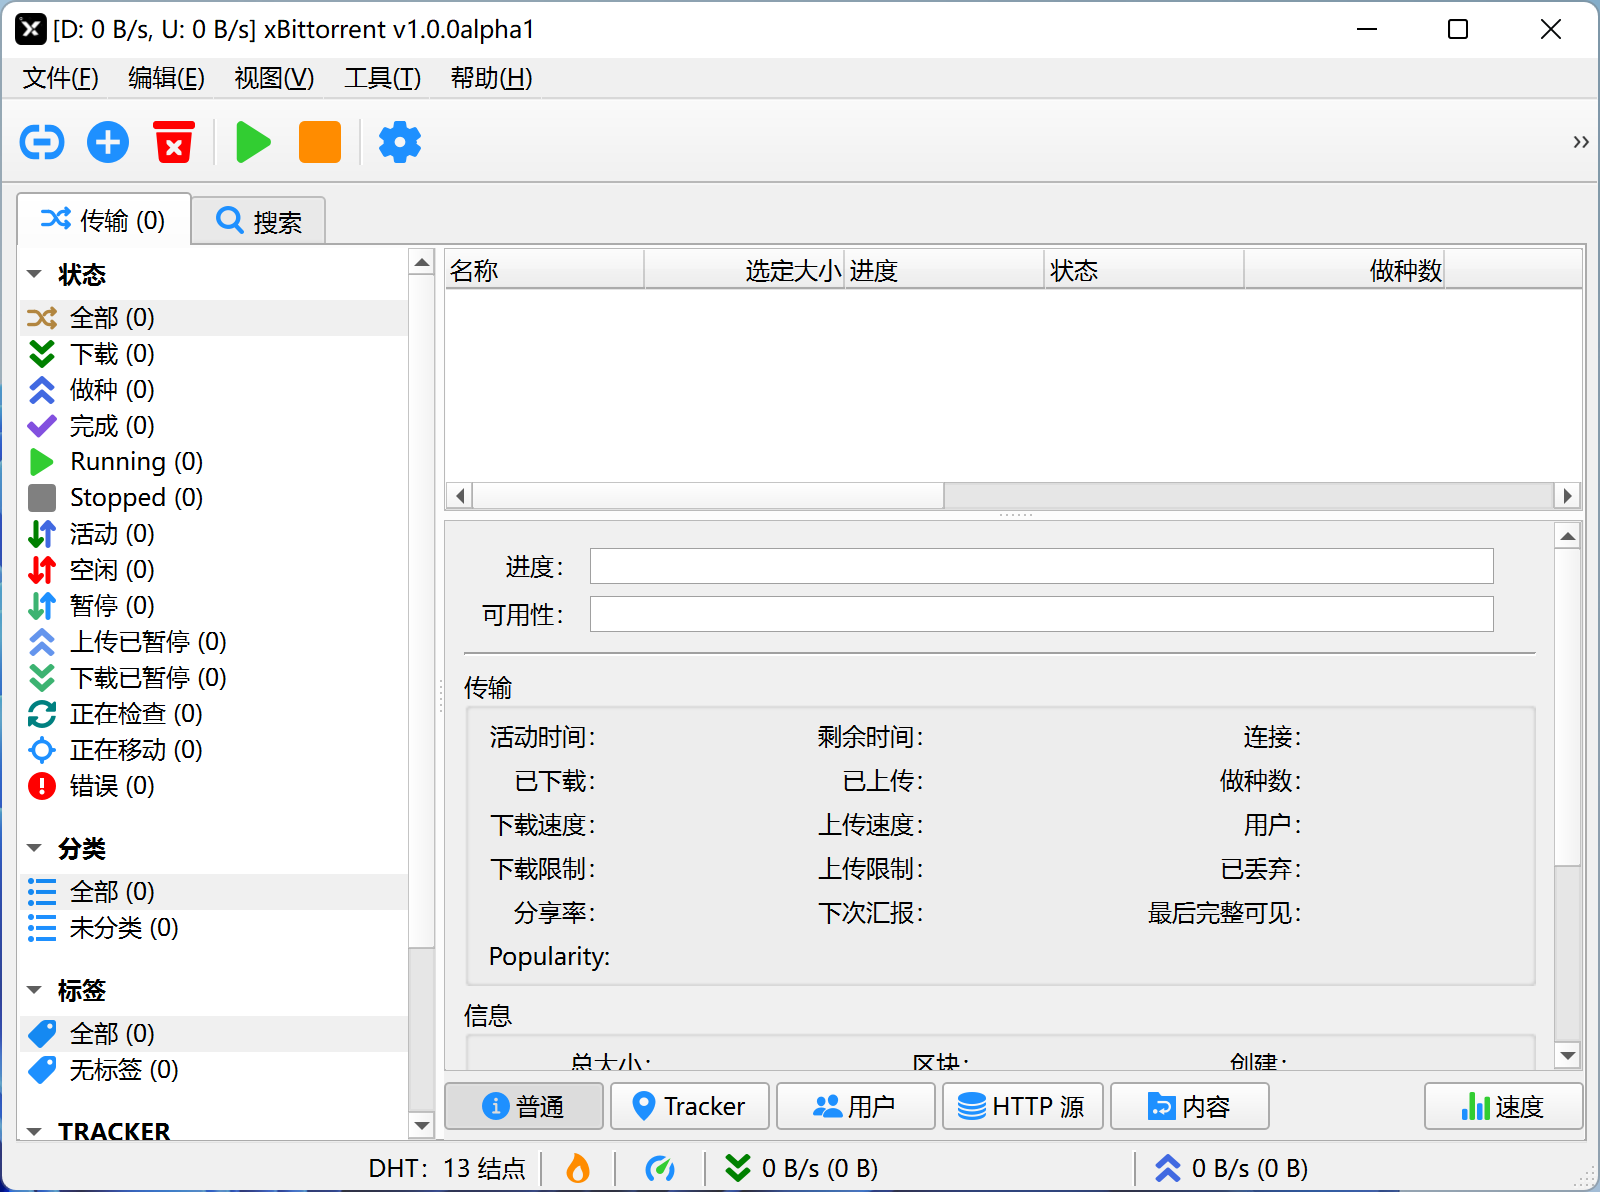This screenshot has height=1192, width=1600.
Task: Show hidden toolbar items via chevron
Action: pos(1581,142)
